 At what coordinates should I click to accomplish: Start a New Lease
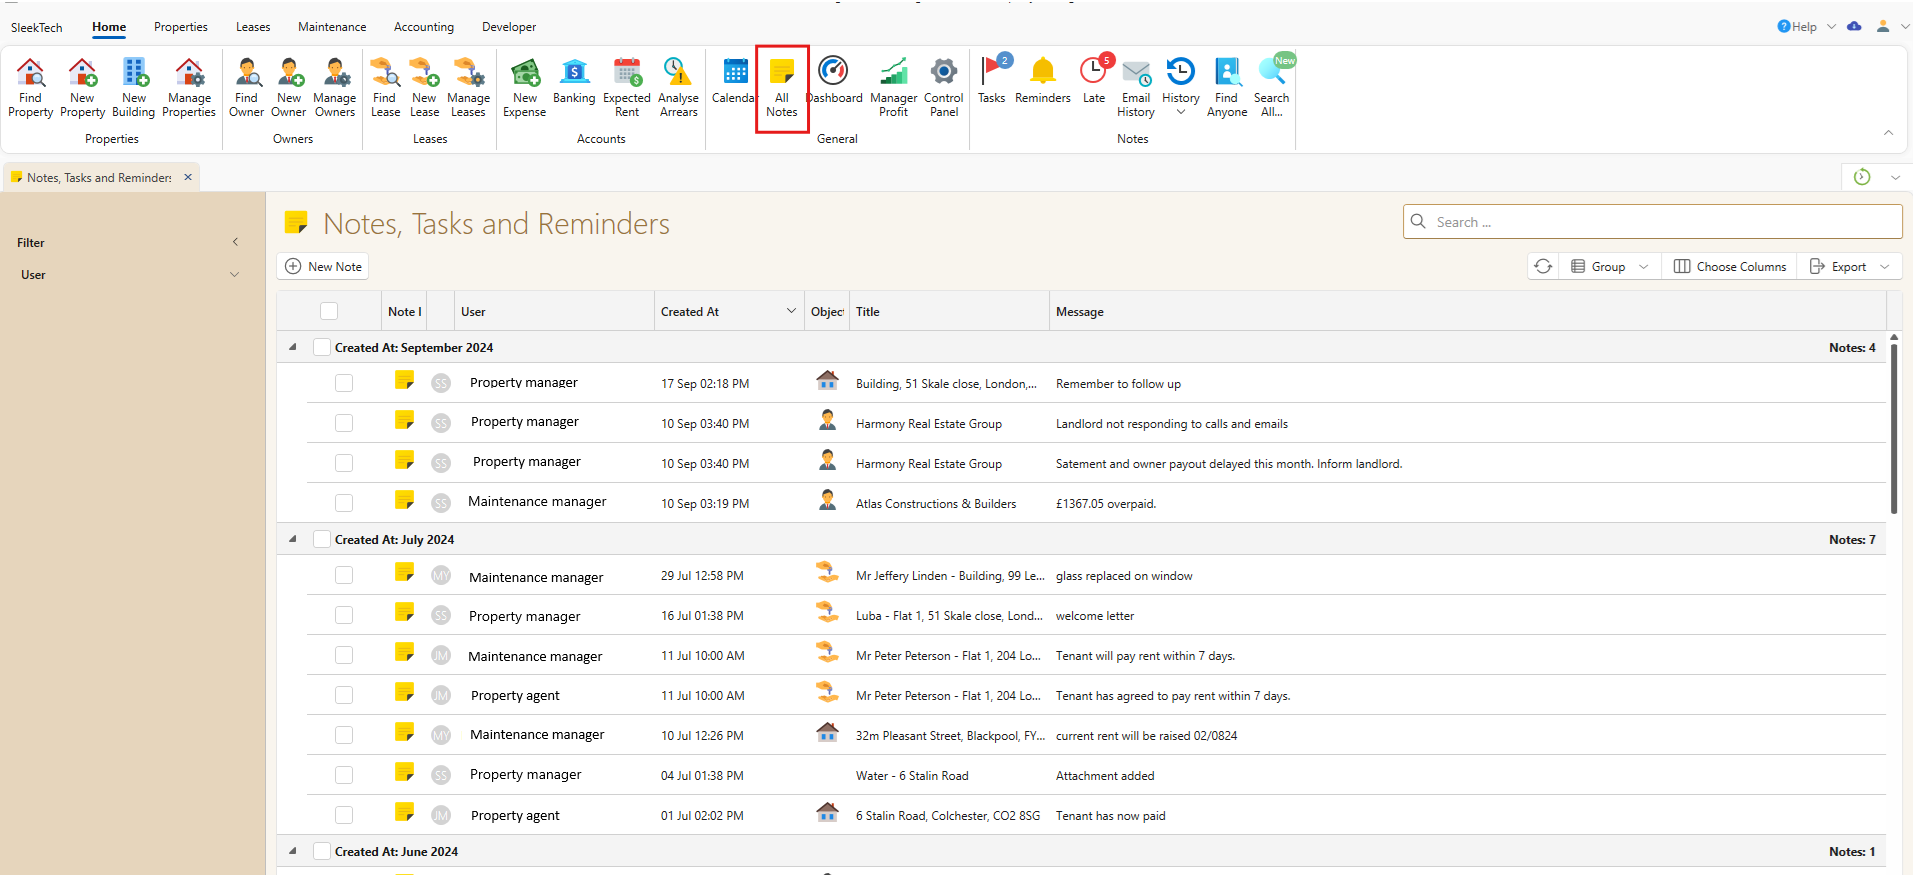tap(425, 87)
